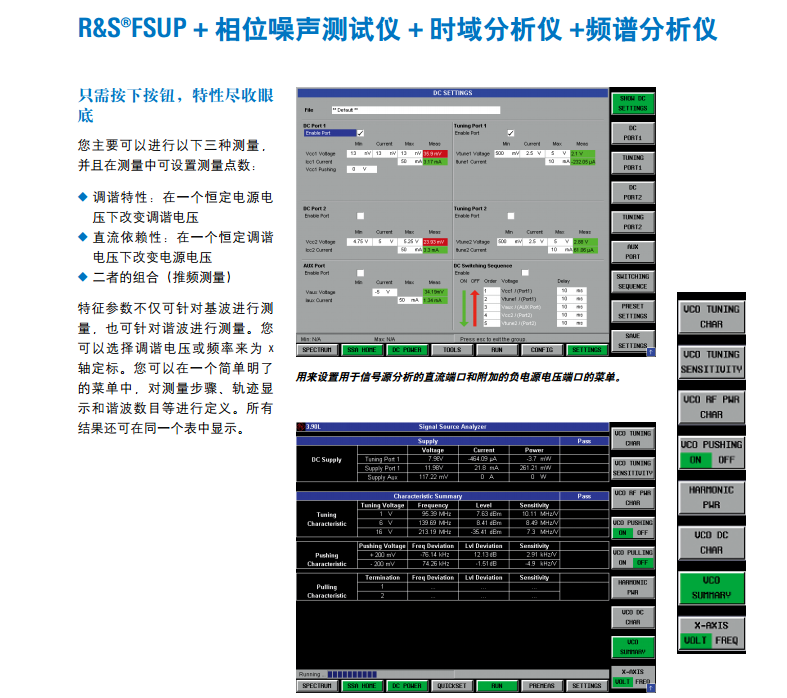Viewport: 787px width, 698px height.
Task: Edit the Vcc1 Pushing value field
Action: click(x=361, y=170)
